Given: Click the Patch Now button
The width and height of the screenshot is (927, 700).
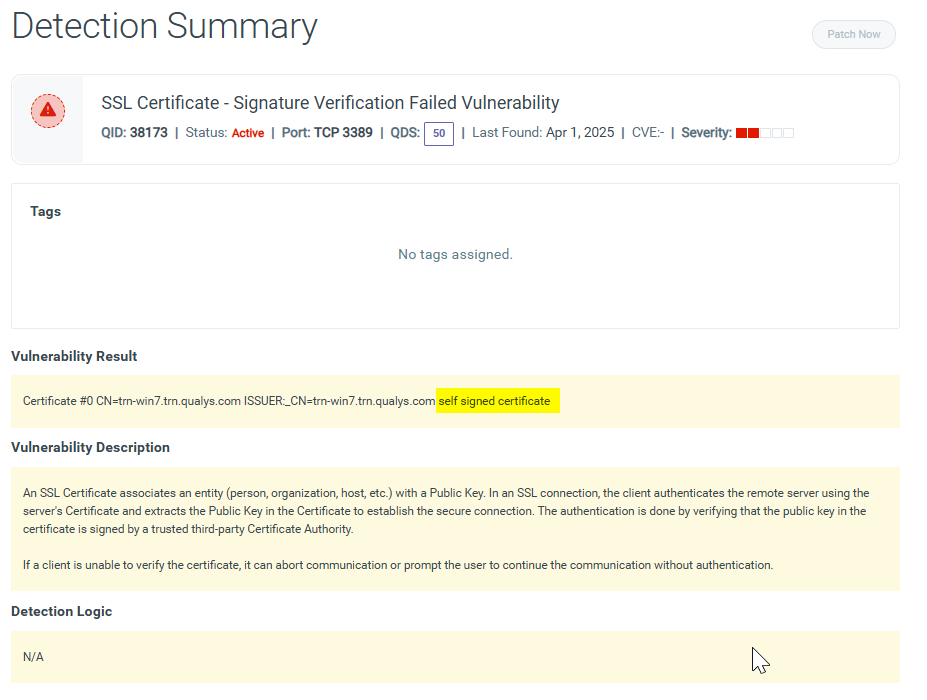Looking at the screenshot, I should pos(853,34).
